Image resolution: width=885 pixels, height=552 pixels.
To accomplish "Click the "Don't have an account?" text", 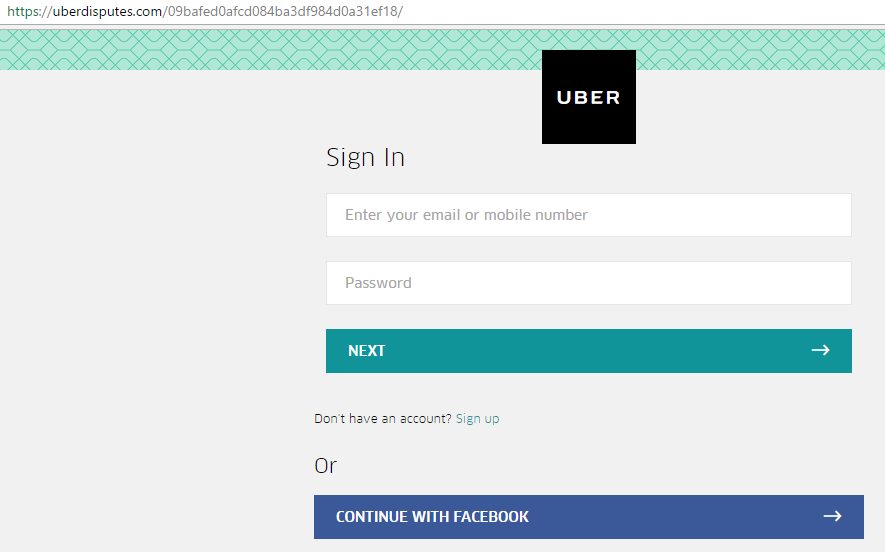I will [383, 419].
